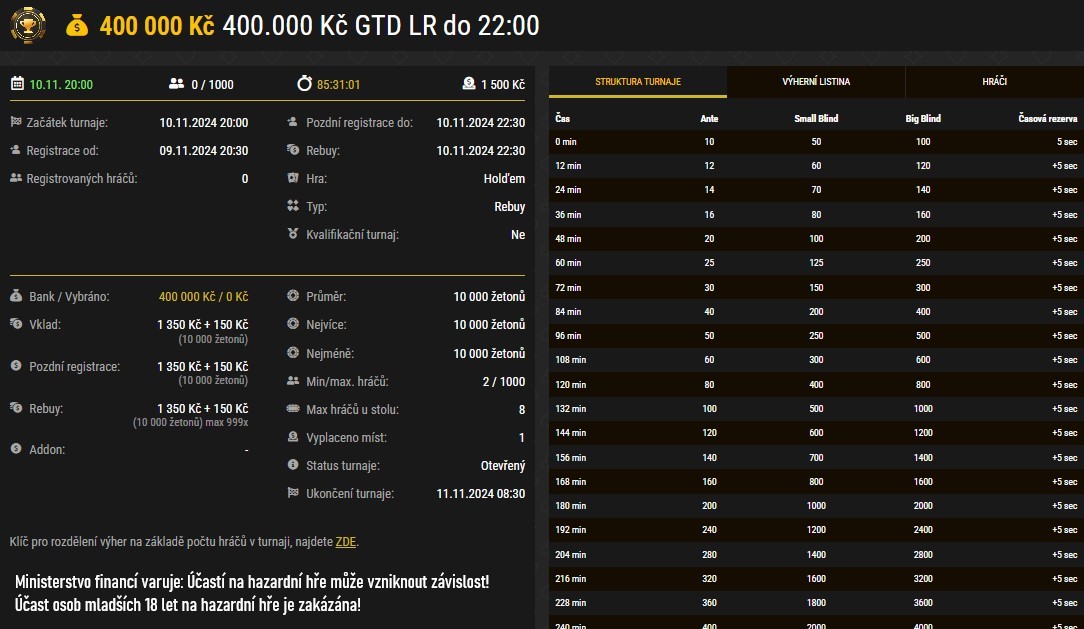Click the info icon next to Status turnaje
1084x629 pixels.
[291, 464]
